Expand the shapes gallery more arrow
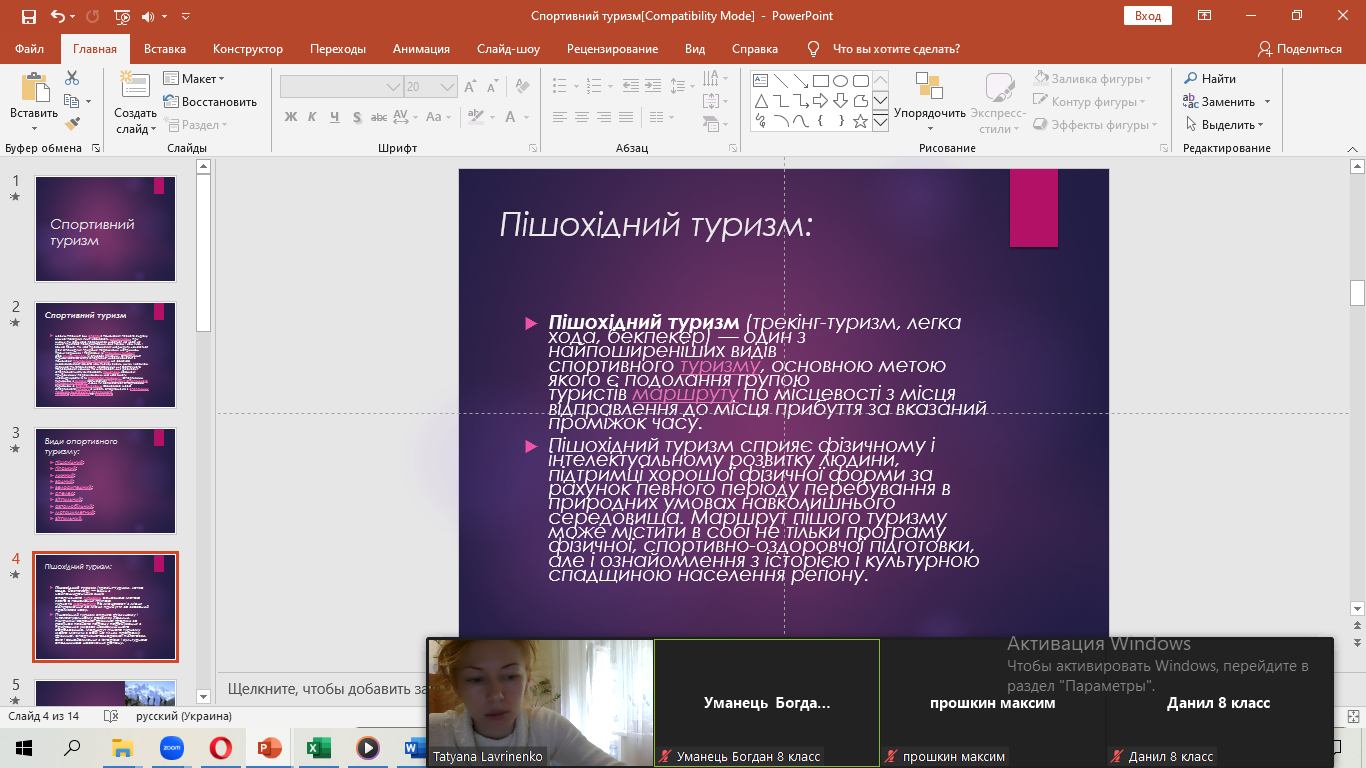 [880, 122]
